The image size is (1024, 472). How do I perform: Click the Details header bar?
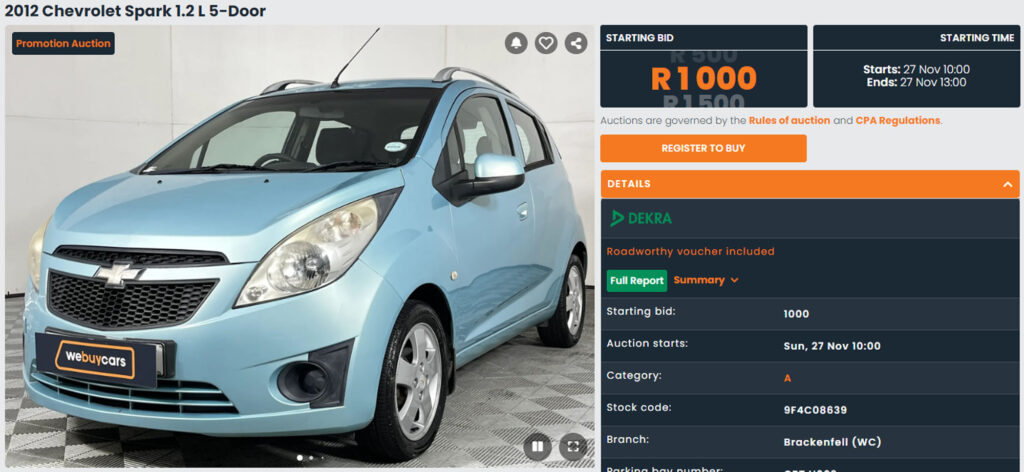point(810,184)
